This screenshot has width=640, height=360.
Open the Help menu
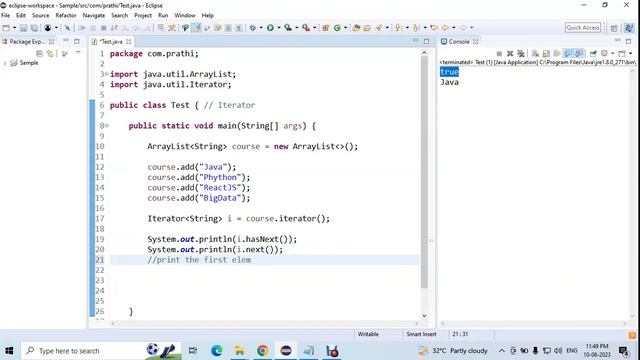(207, 16)
